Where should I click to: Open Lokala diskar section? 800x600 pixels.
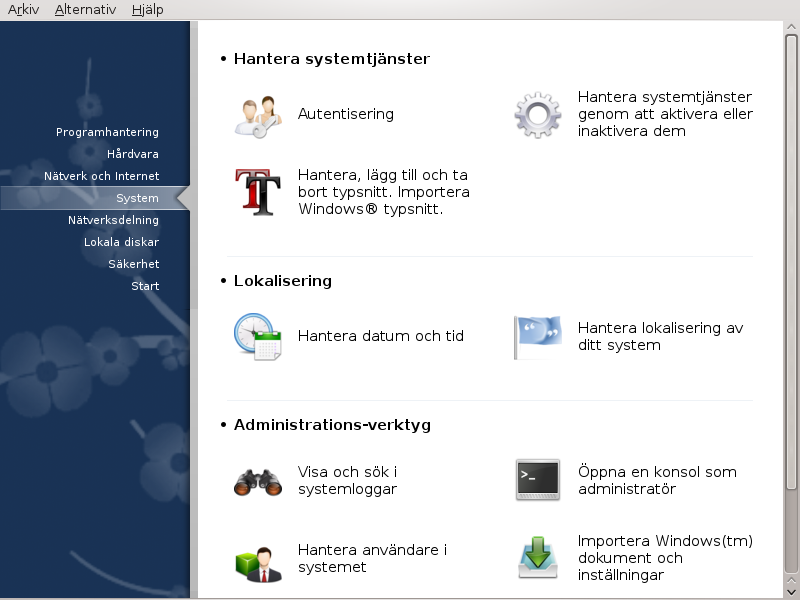click(x=121, y=242)
